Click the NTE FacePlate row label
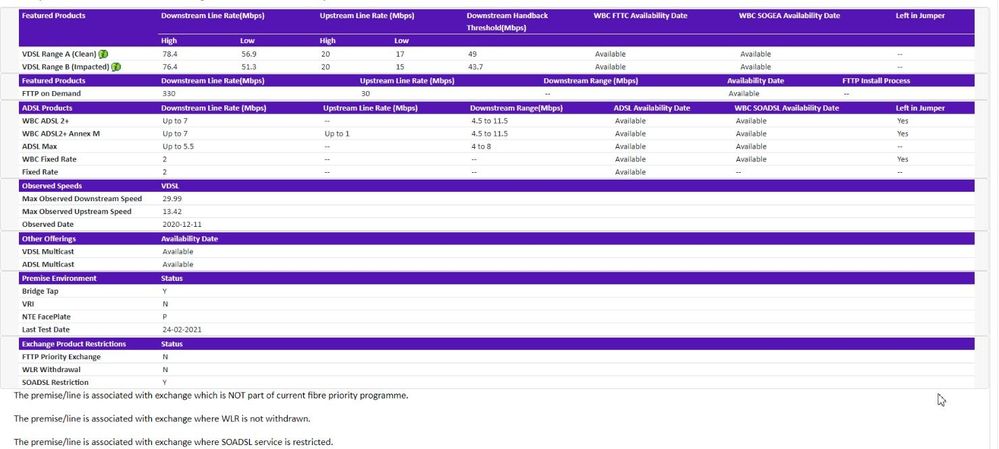The width and height of the screenshot is (999, 449). 50,316
